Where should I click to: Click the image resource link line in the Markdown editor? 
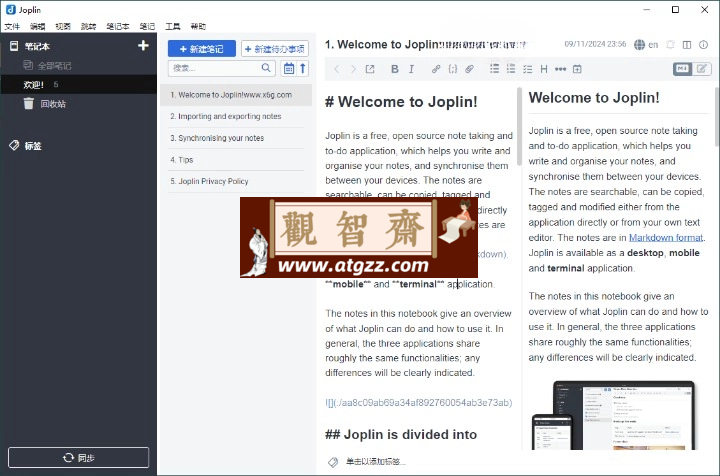(419, 403)
